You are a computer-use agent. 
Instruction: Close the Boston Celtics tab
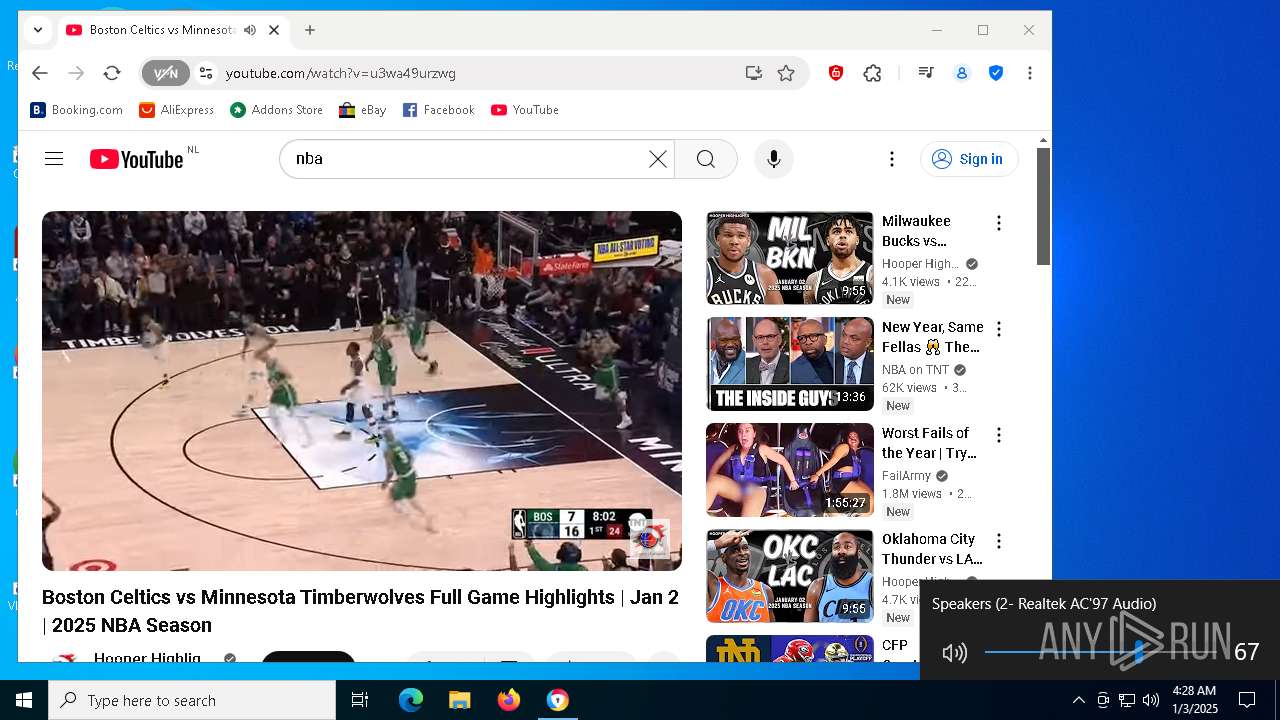click(274, 30)
